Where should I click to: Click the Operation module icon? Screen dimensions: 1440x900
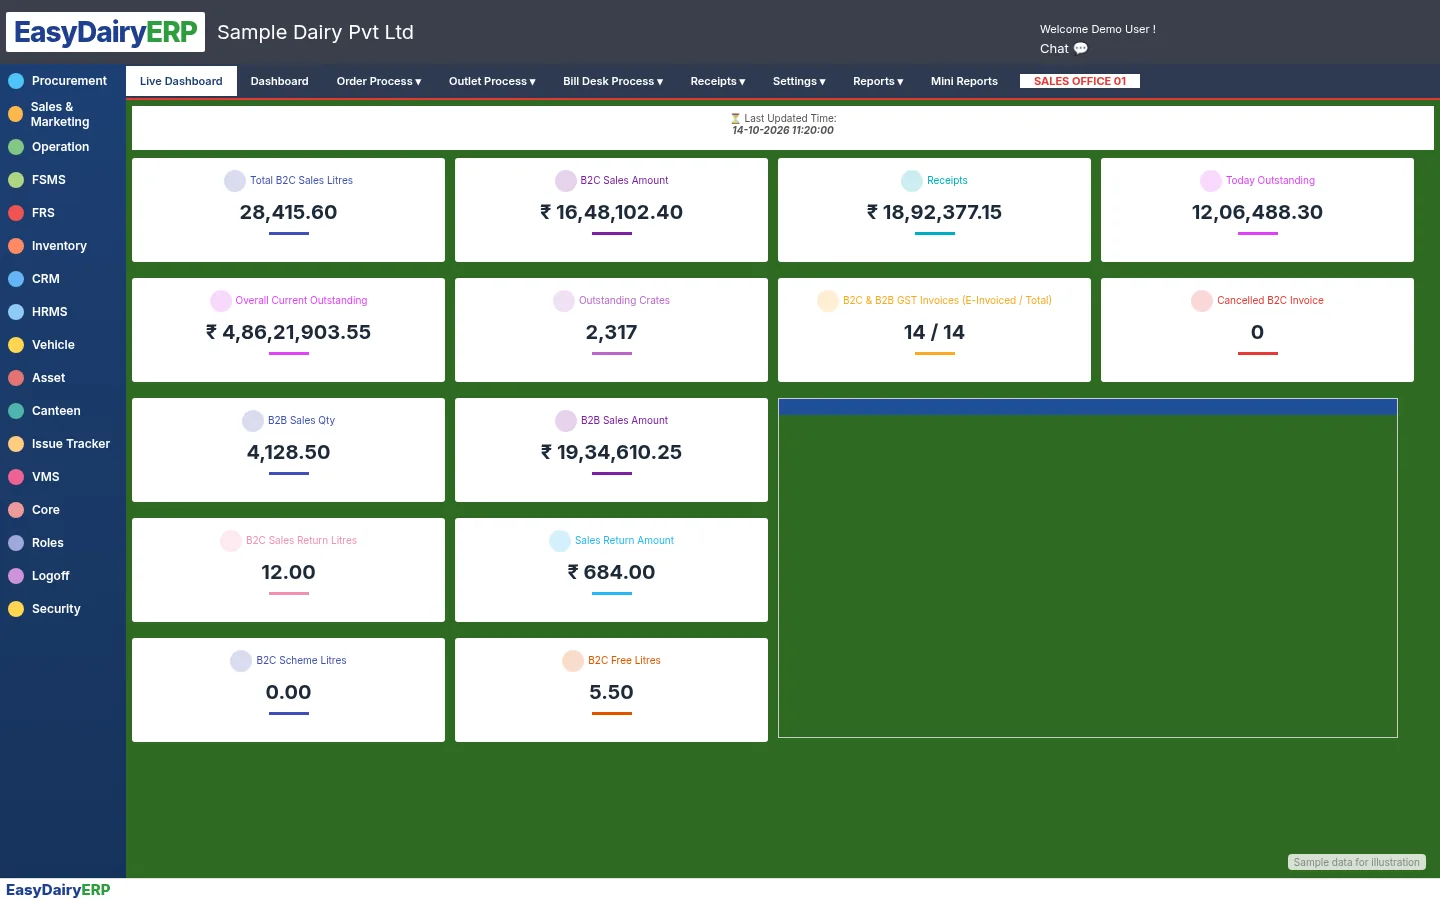point(16,147)
